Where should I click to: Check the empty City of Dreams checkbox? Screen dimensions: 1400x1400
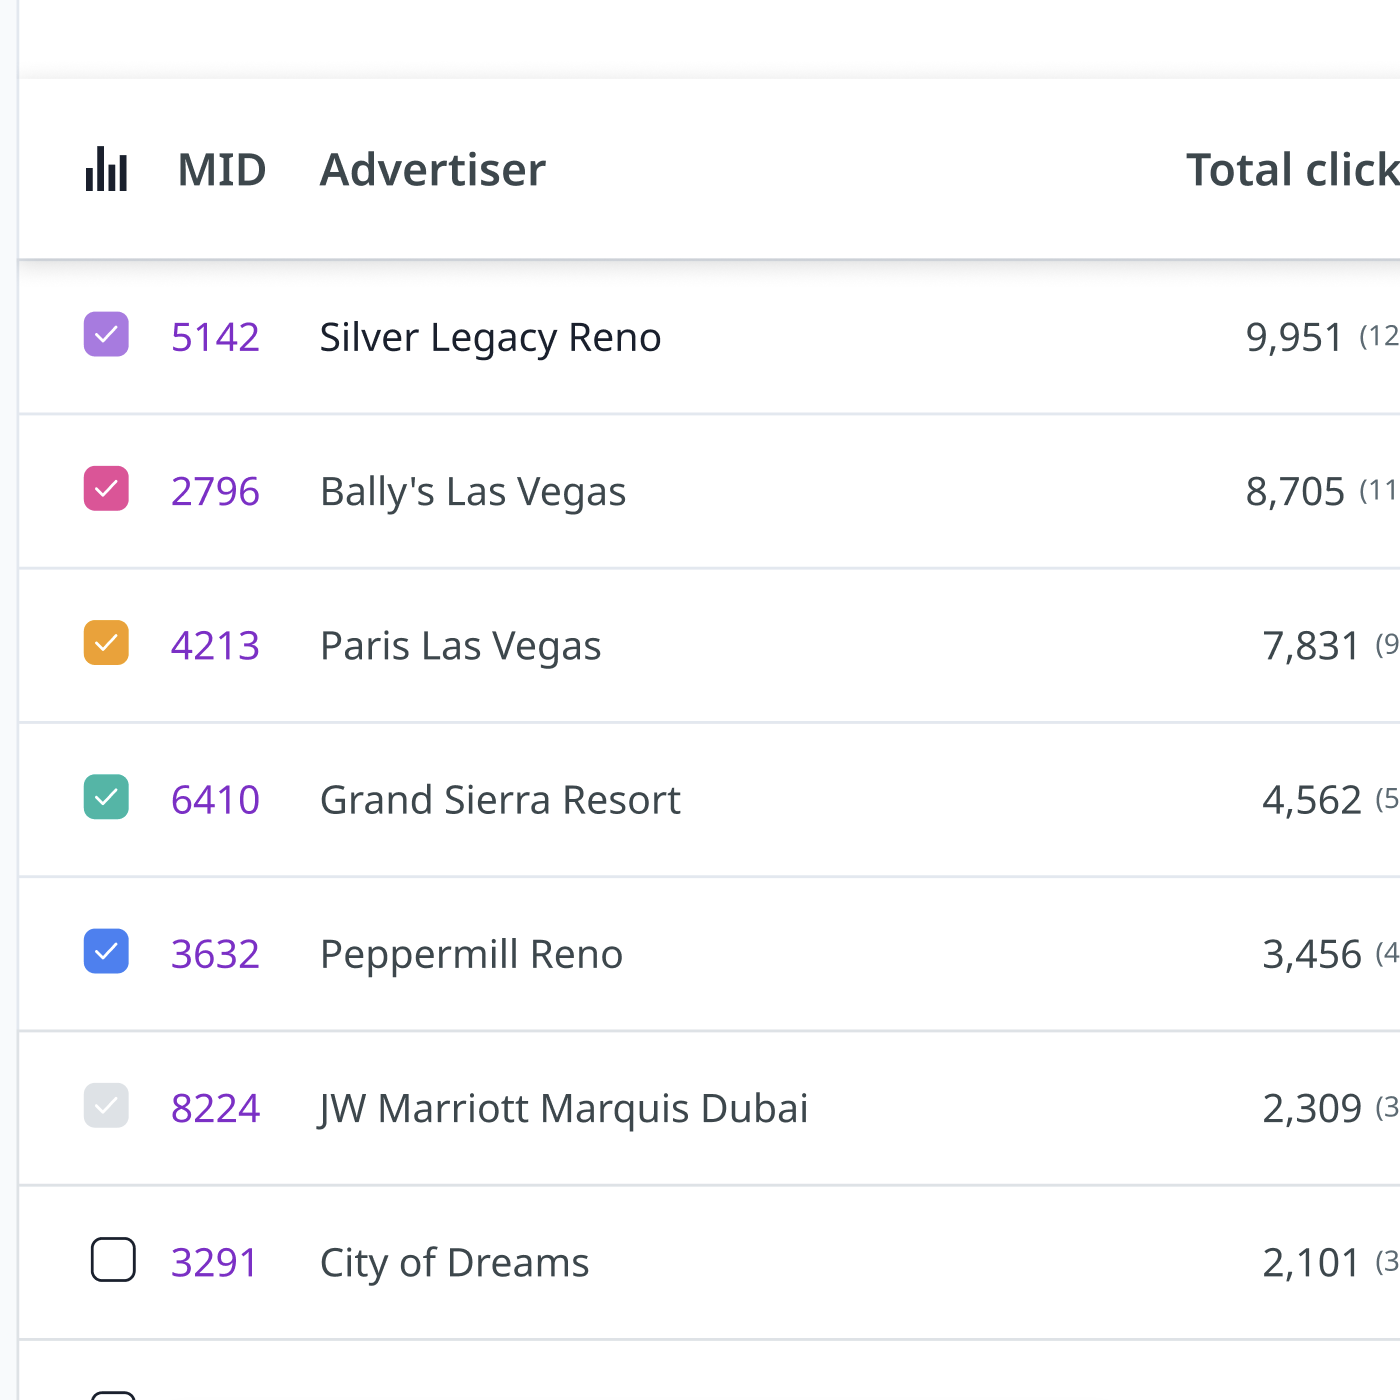(113, 1260)
